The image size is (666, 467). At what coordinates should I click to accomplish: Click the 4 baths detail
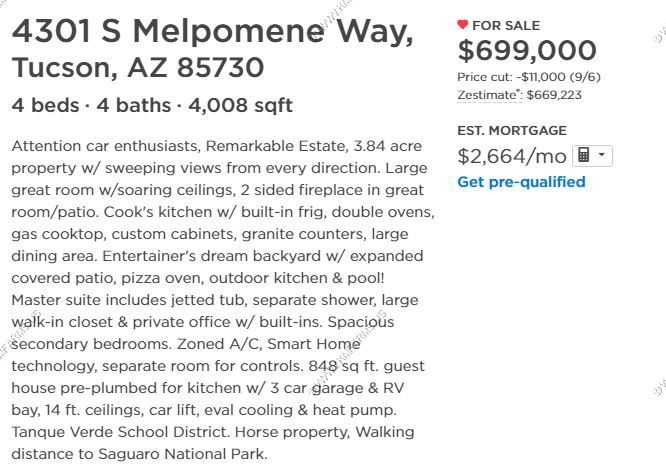click(x=133, y=105)
